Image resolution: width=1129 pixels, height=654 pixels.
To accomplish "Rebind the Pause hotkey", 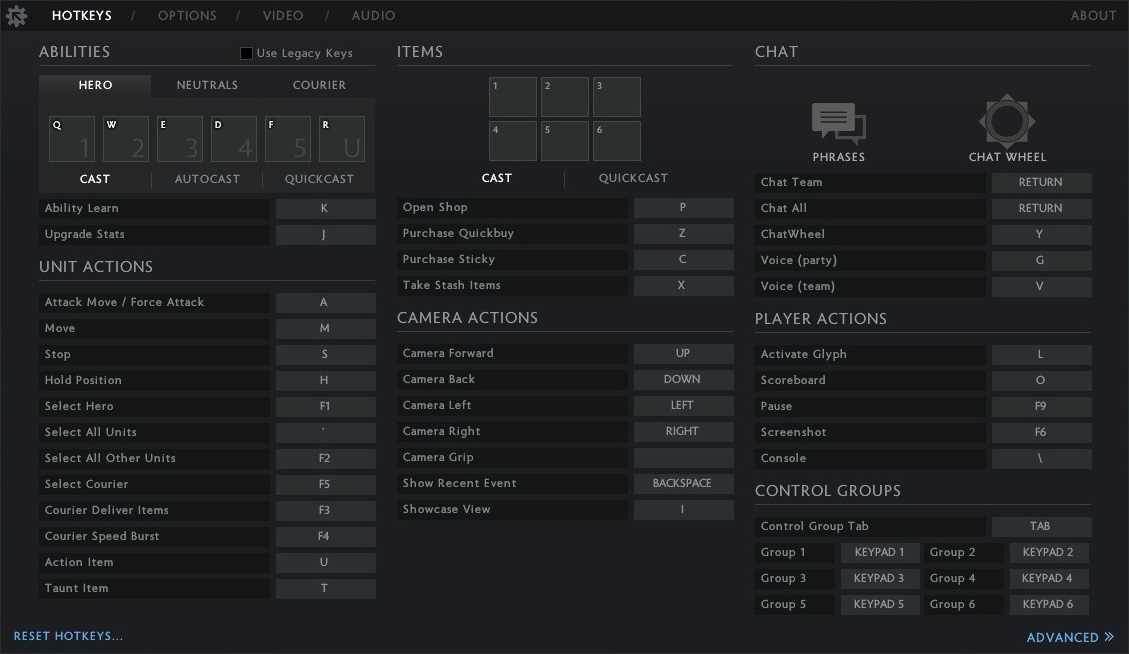I will (1041, 406).
